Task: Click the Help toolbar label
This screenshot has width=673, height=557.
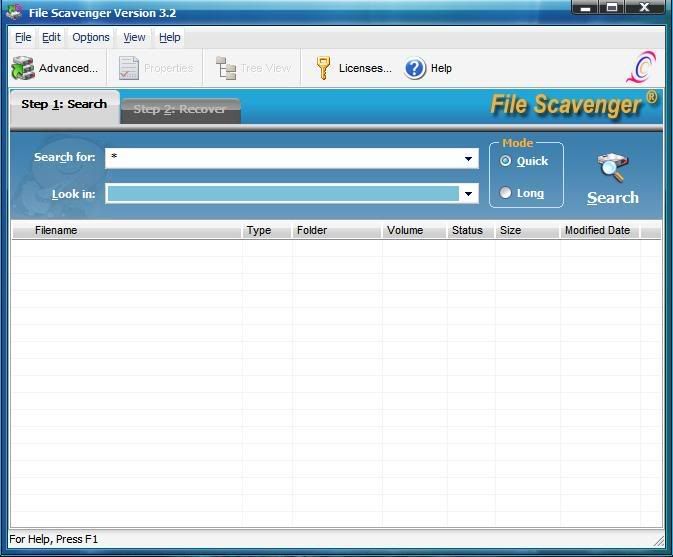Action: coord(441,68)
